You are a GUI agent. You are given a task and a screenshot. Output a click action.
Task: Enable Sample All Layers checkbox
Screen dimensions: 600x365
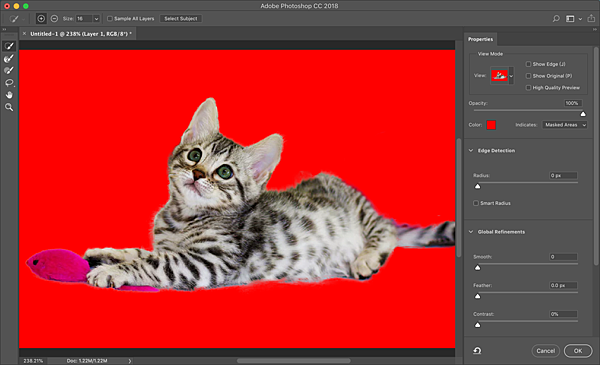(x=110, y=18)
